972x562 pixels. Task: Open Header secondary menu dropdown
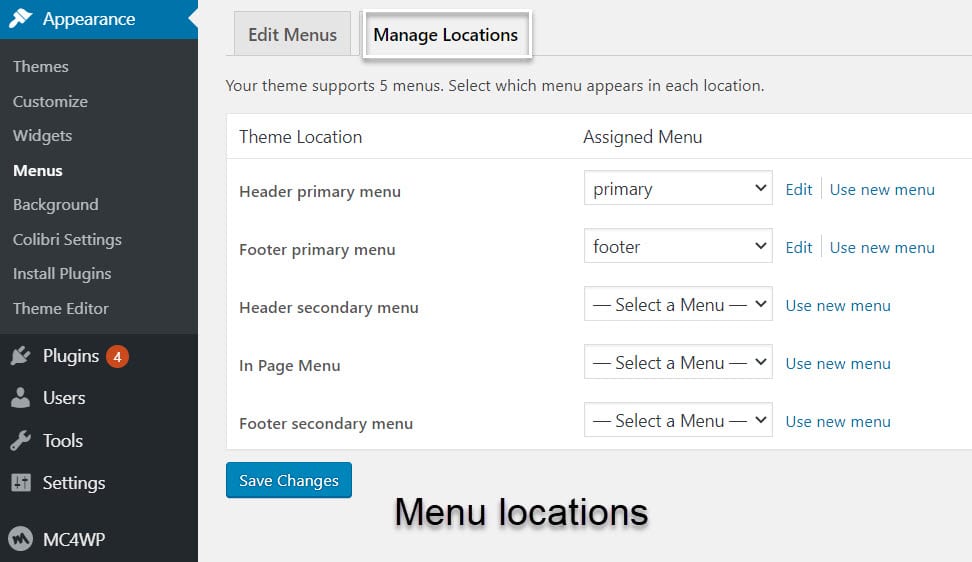[678, 304]
